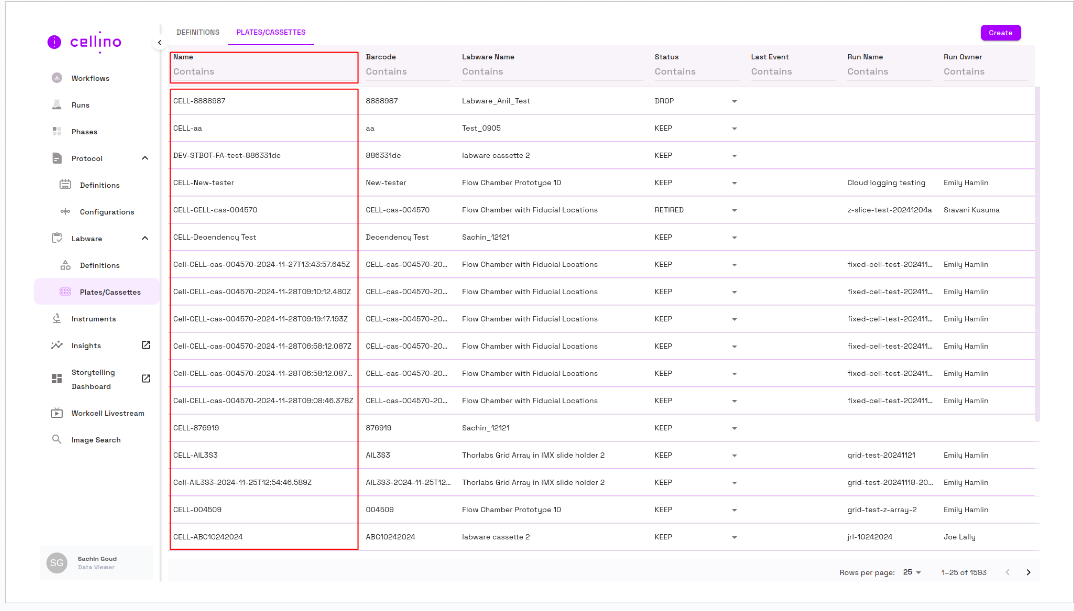Image resolution: width=1074 pixels, height=611 pixels.
Task: Open Image Search
Action: (95, 440)
